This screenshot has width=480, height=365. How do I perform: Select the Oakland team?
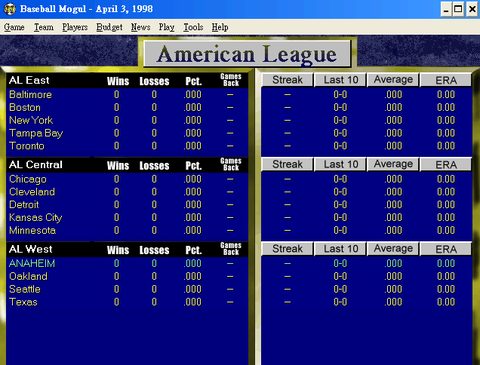pos(28,276)
